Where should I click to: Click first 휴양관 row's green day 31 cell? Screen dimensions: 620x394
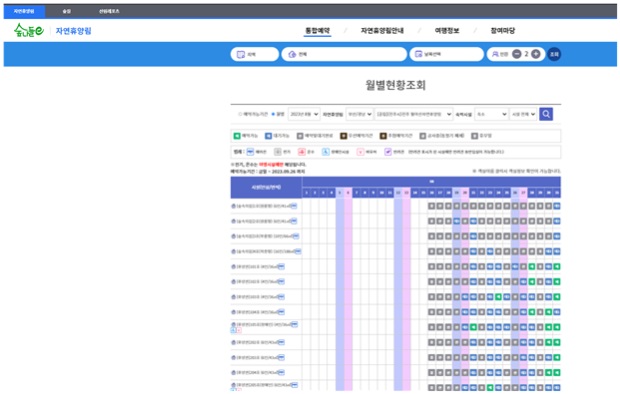click(557, 267)
